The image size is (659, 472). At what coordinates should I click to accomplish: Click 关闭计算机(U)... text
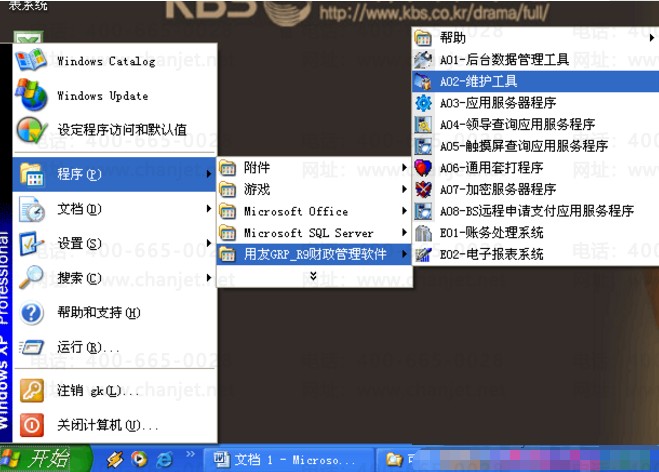coord(108,425)
